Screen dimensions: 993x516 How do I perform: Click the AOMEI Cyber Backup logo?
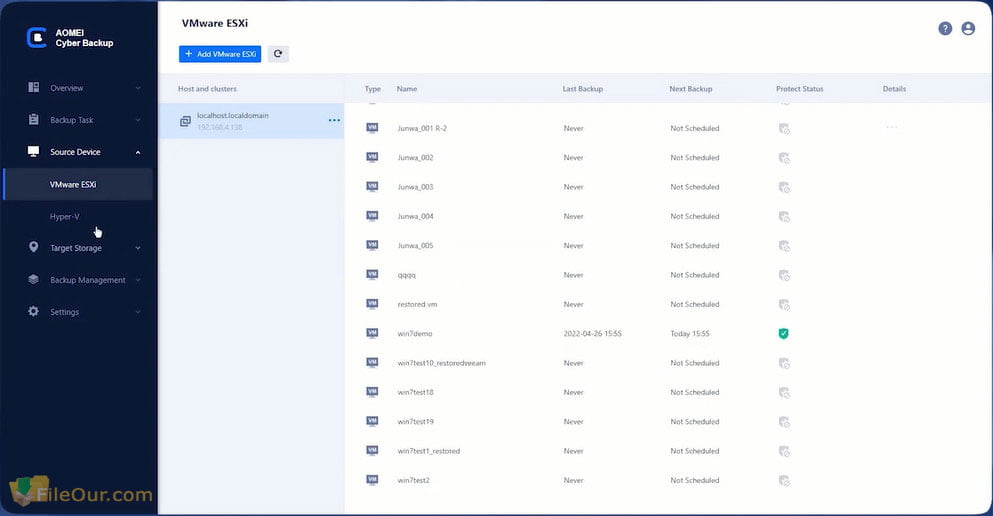70,38
